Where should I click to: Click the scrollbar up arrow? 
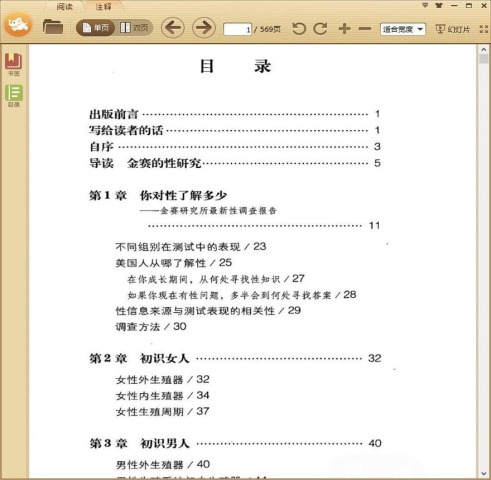coord(484,50)
